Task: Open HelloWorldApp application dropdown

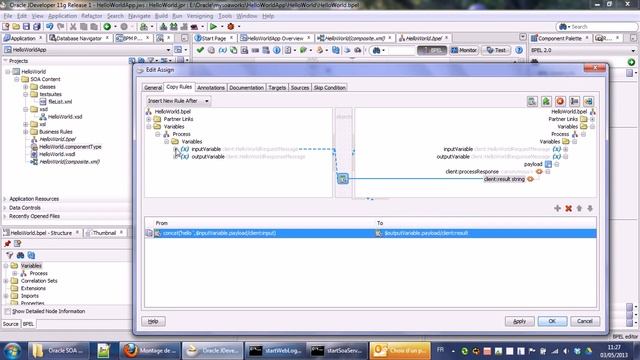Action: pos(168,50)
